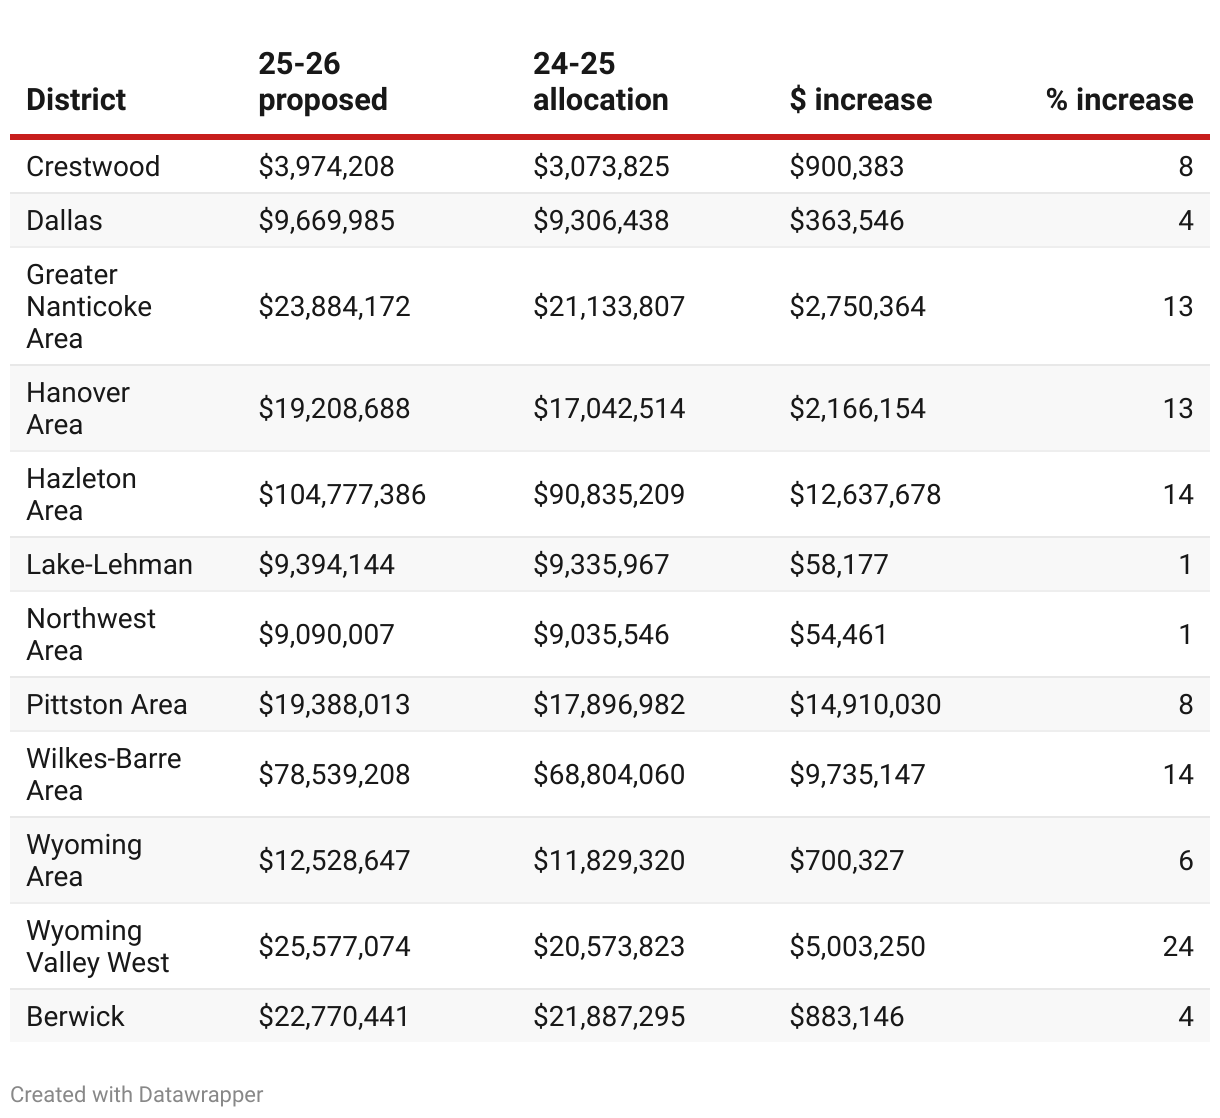The width and height of the screenshot is (1220, 1118).
Task: Select Pittston Area's $14,910,030 increase cell
Action: coord(865,704)
